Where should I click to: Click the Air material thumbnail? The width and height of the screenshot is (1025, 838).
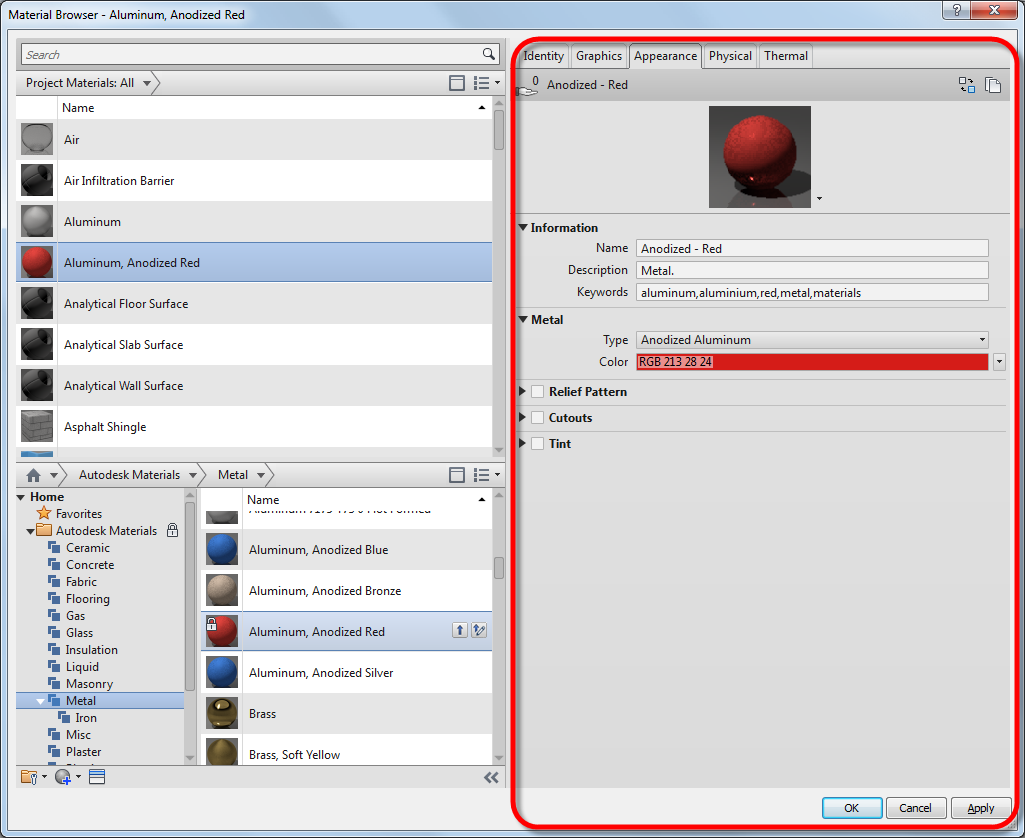pyautogui.click(x=37, y=139)
